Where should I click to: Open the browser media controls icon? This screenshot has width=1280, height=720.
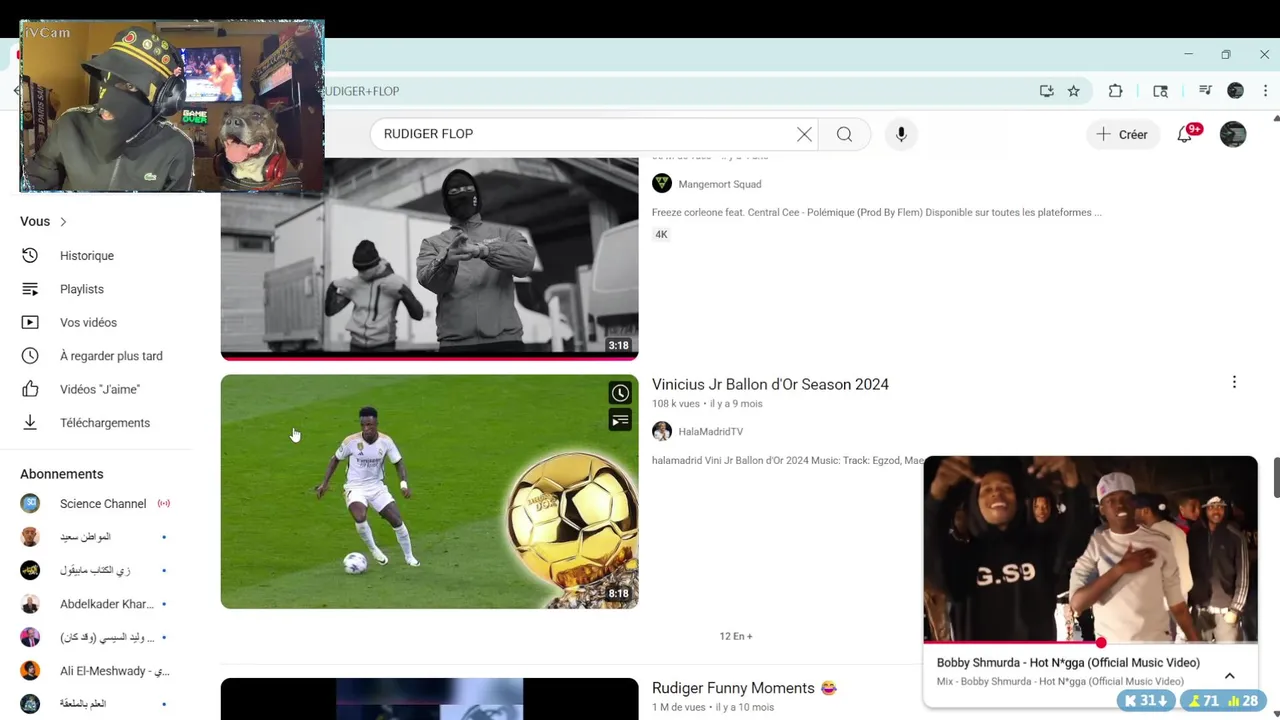(x=1205, y=91)
